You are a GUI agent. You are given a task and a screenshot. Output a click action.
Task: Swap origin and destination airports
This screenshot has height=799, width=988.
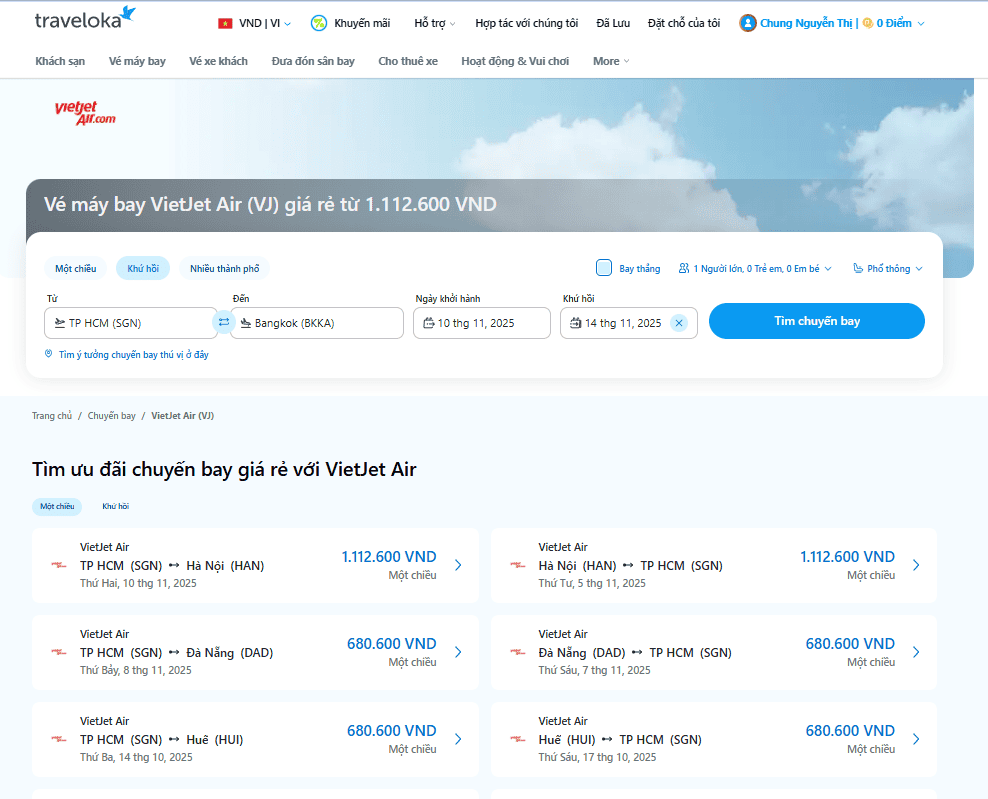[224, 323]
